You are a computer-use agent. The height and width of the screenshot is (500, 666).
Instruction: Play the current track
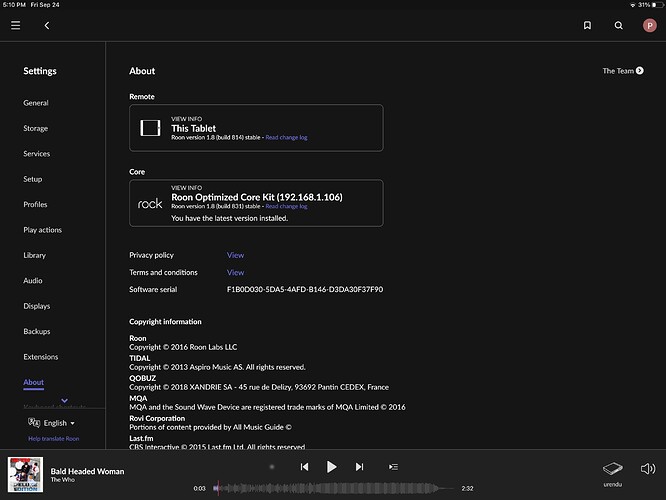(331, 467)
